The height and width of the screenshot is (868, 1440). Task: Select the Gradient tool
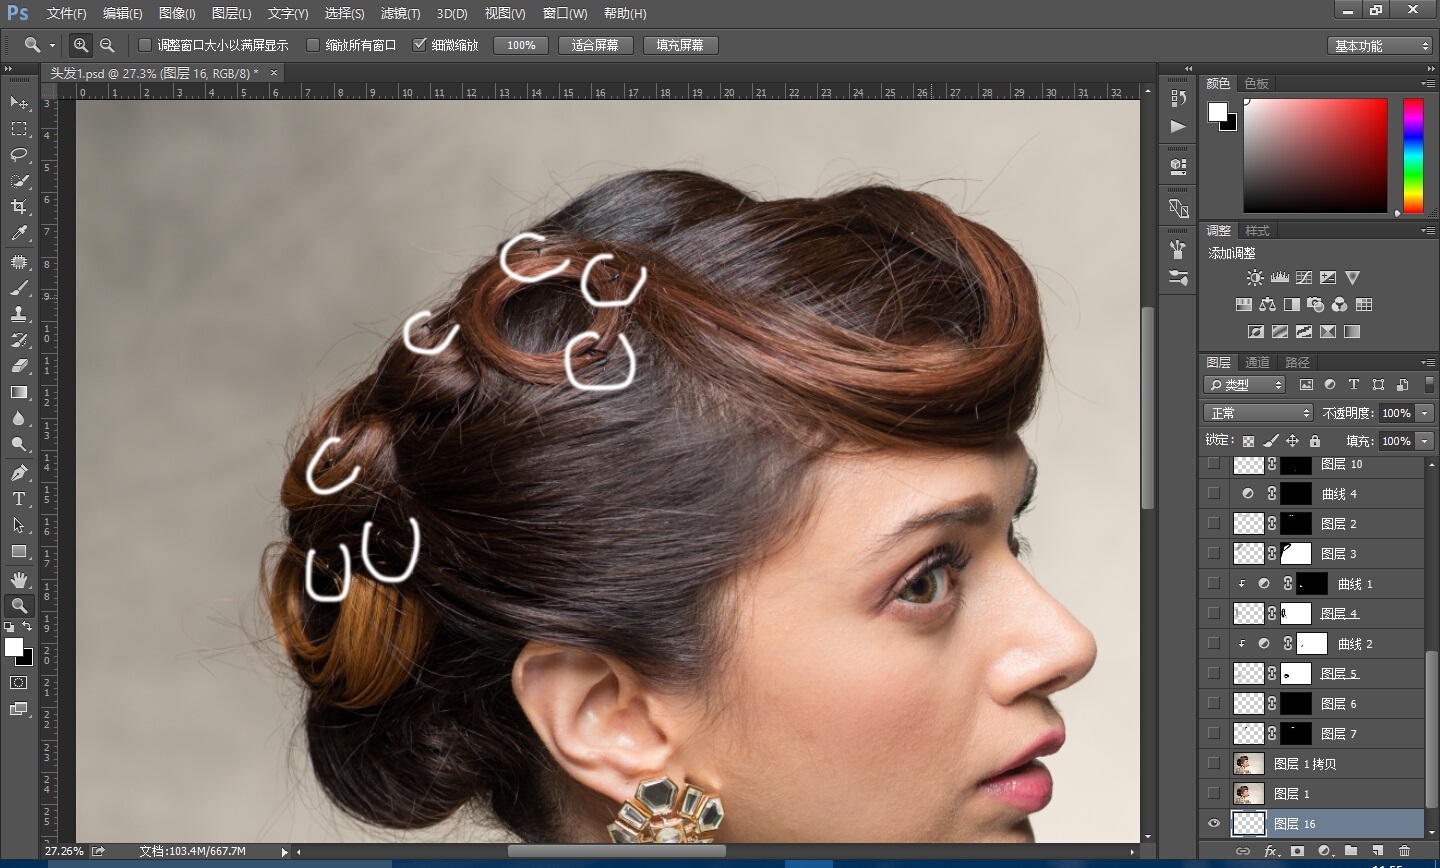click(19, 392)
